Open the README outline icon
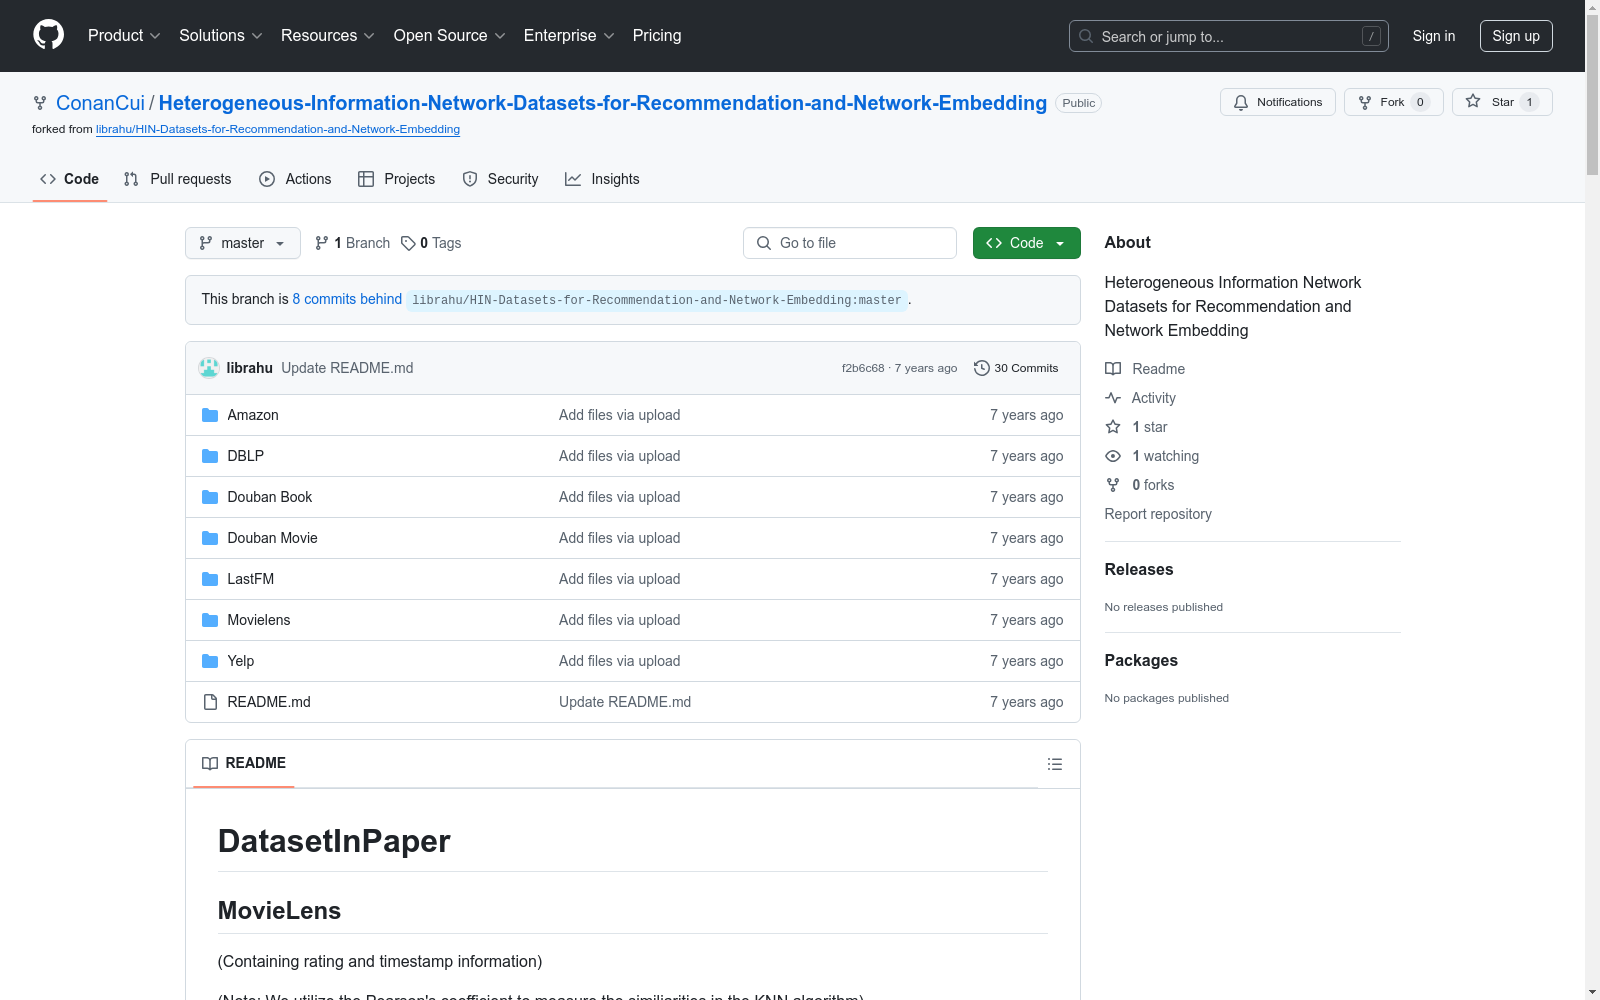 tap(1055, 764)
